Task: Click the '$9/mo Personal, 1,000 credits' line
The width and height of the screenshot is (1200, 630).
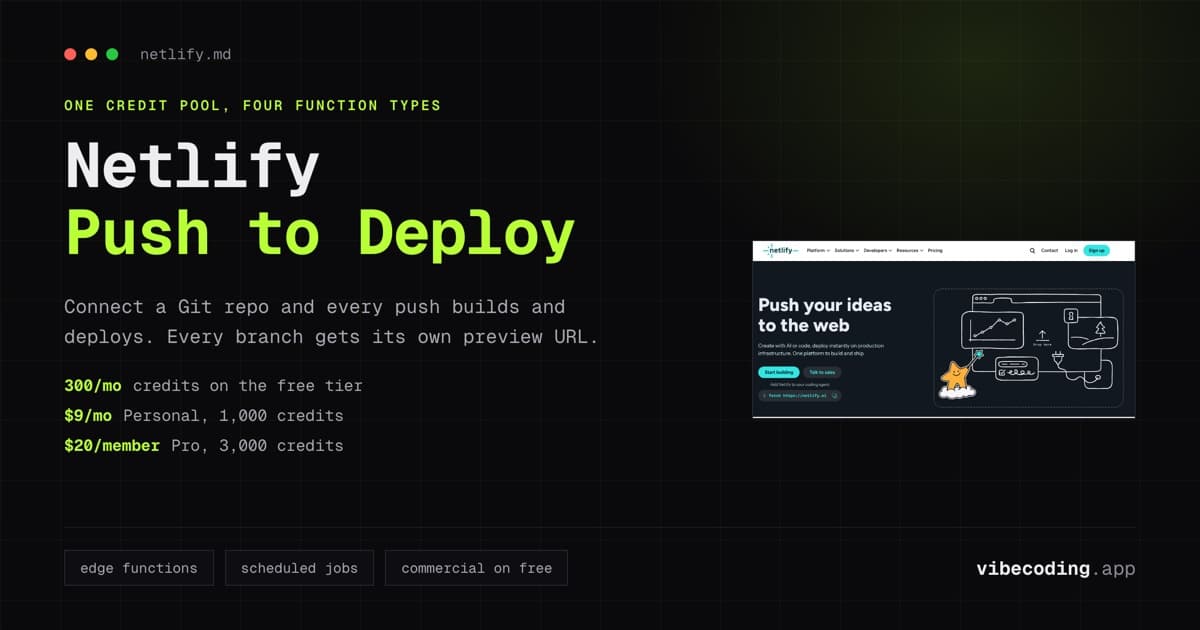Action: (204, 416)
